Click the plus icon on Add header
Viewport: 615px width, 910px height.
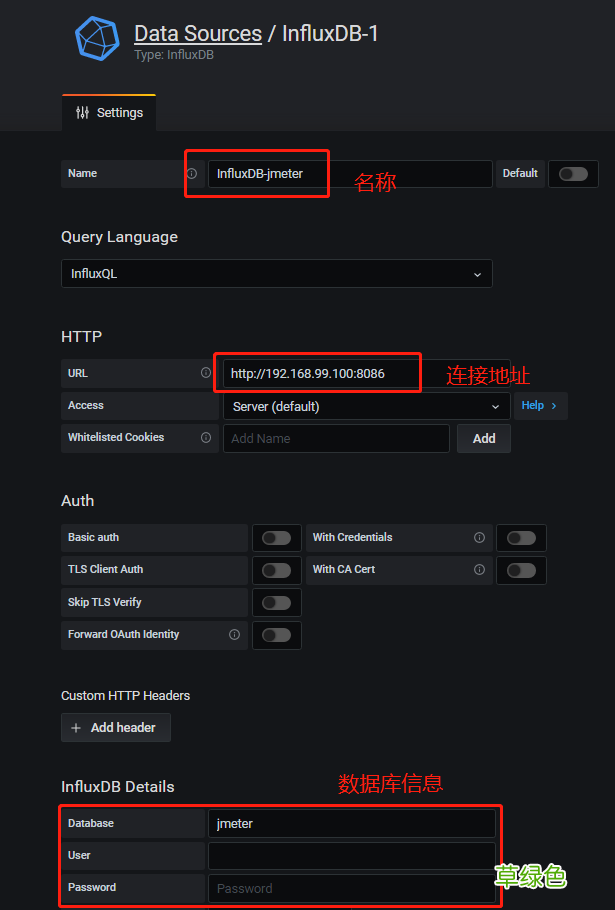pos(77,727)
